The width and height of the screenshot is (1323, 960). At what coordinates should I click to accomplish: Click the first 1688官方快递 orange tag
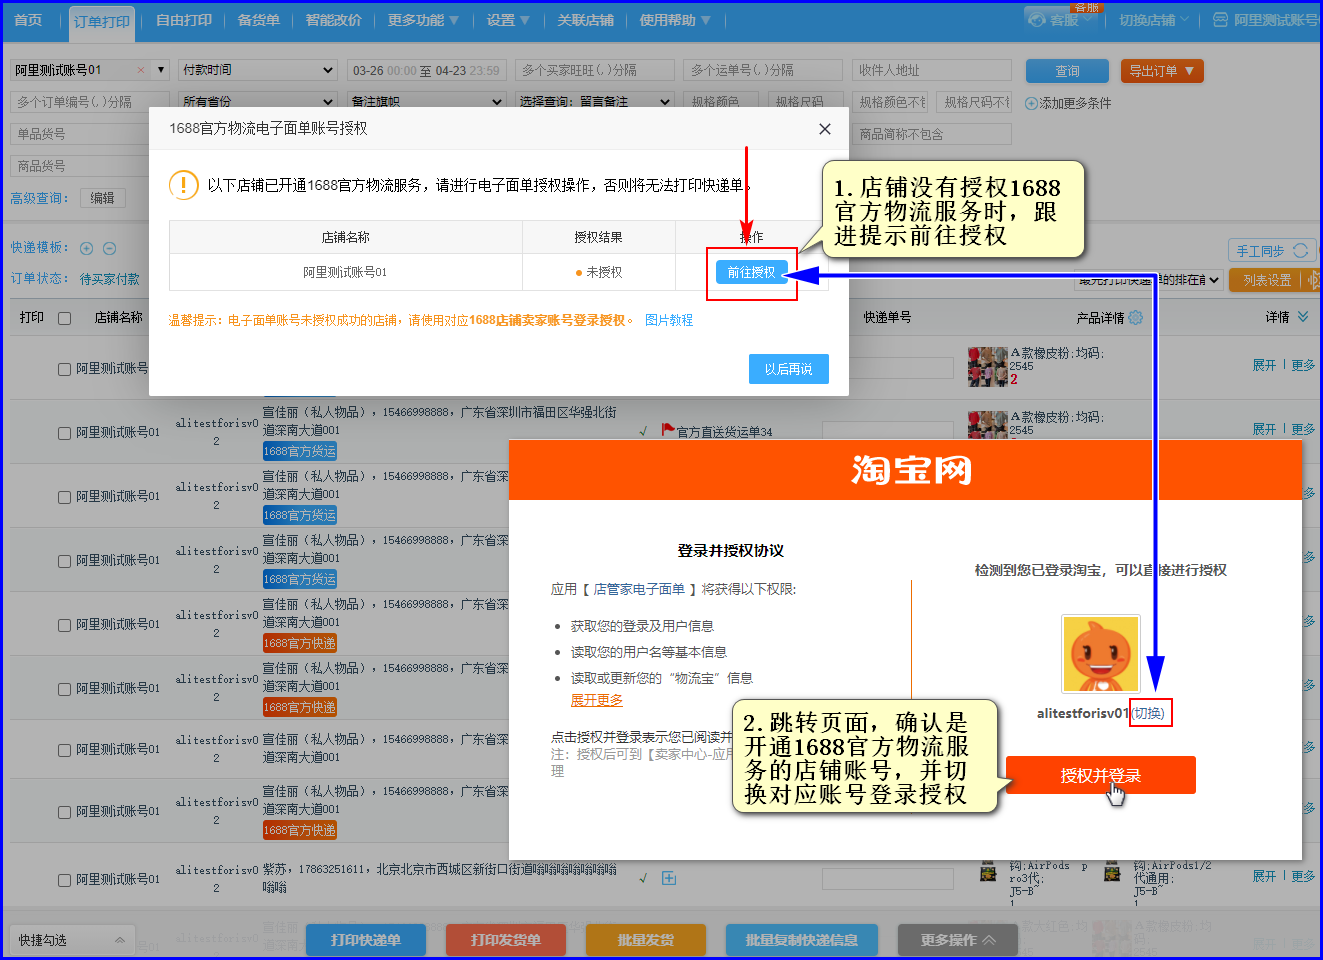(299, 644)
